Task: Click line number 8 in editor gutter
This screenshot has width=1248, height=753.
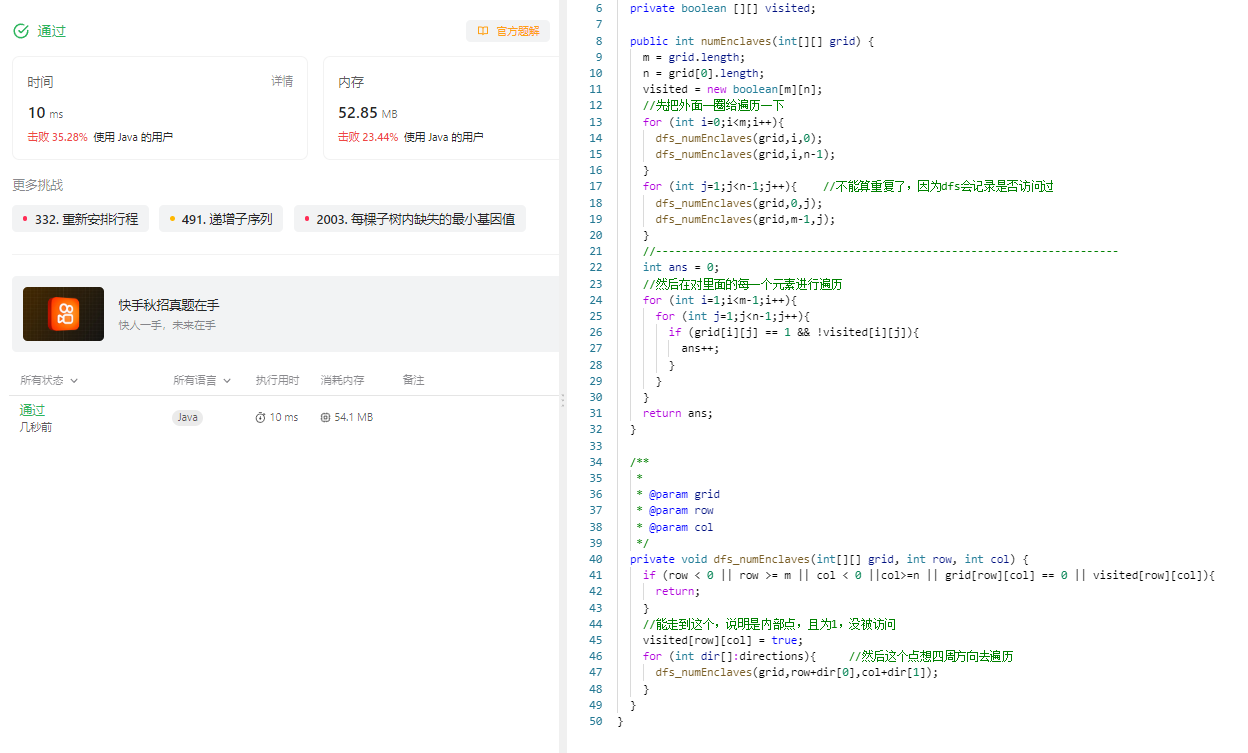Action: pyautogui.click(x=599, y=41)
